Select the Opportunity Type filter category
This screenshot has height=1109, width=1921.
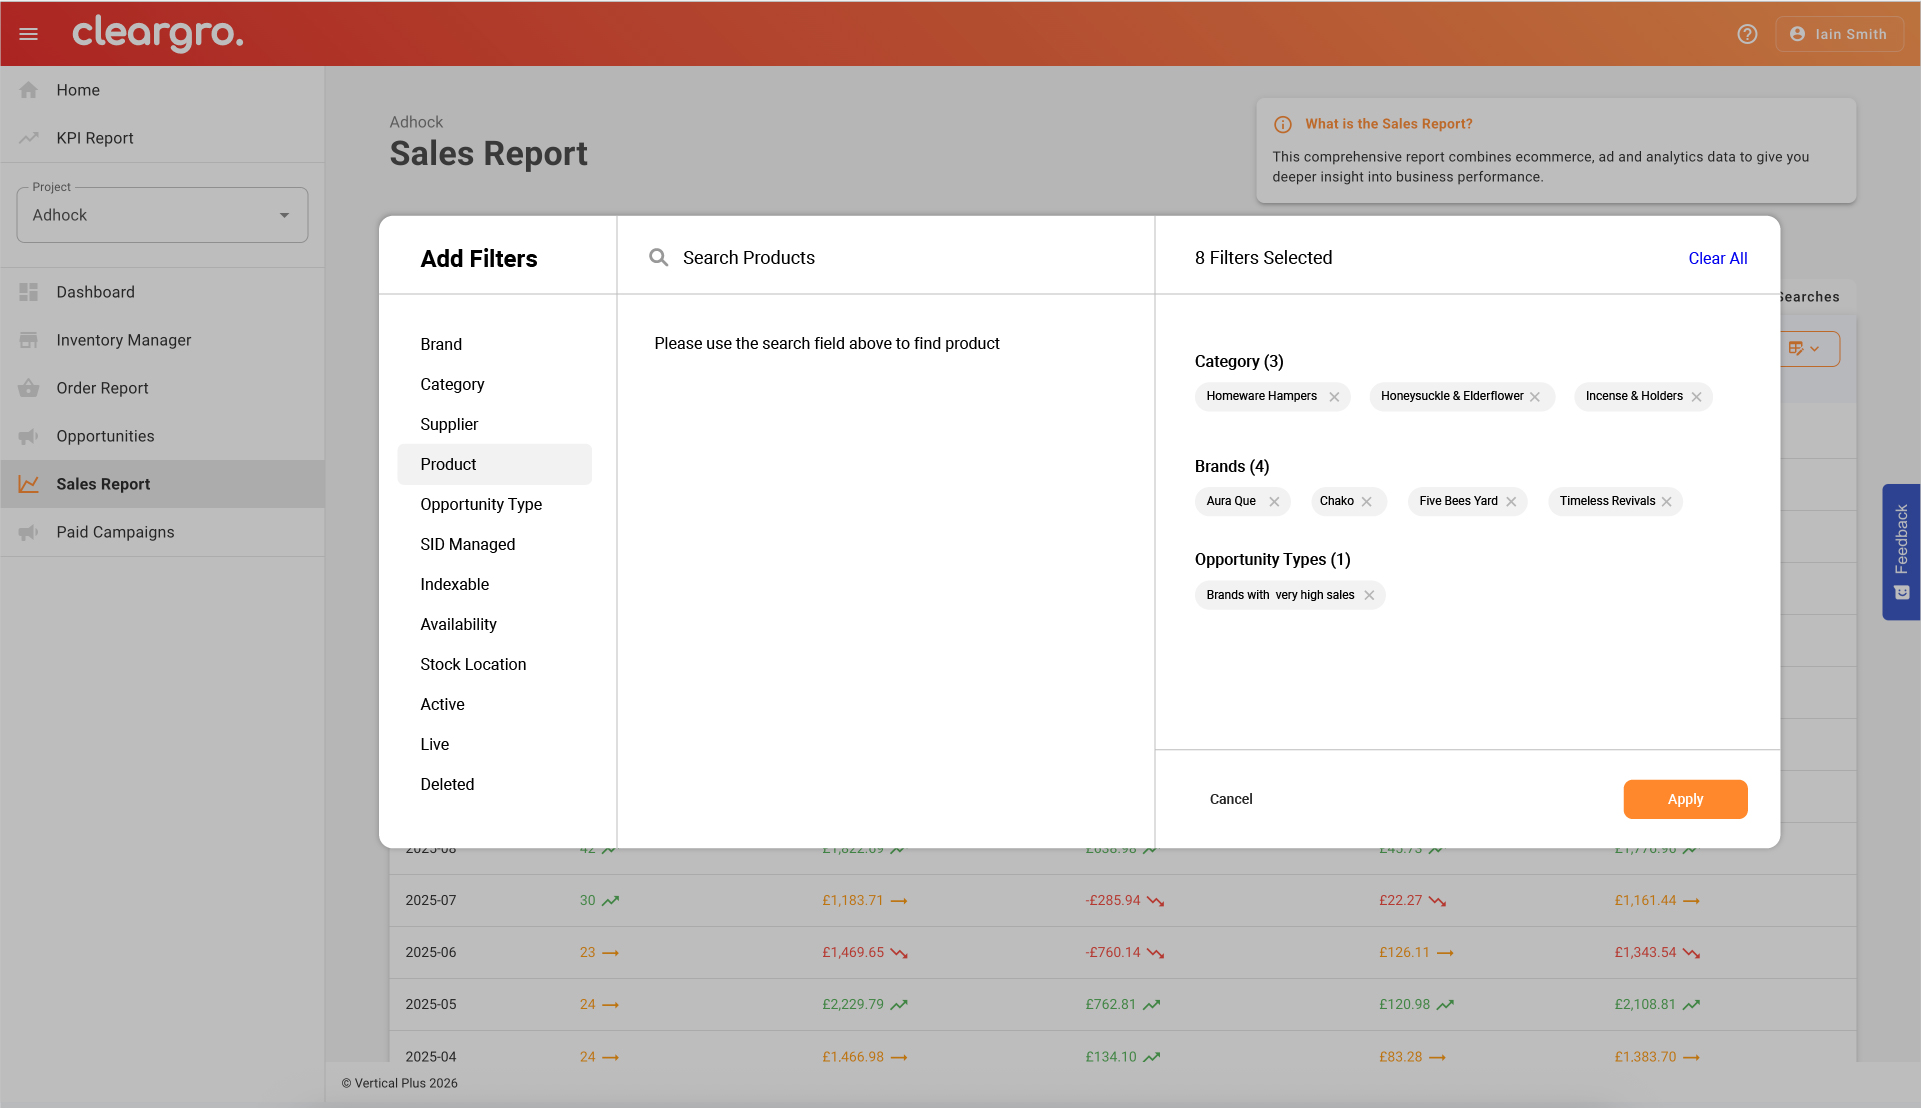point(481,505)
